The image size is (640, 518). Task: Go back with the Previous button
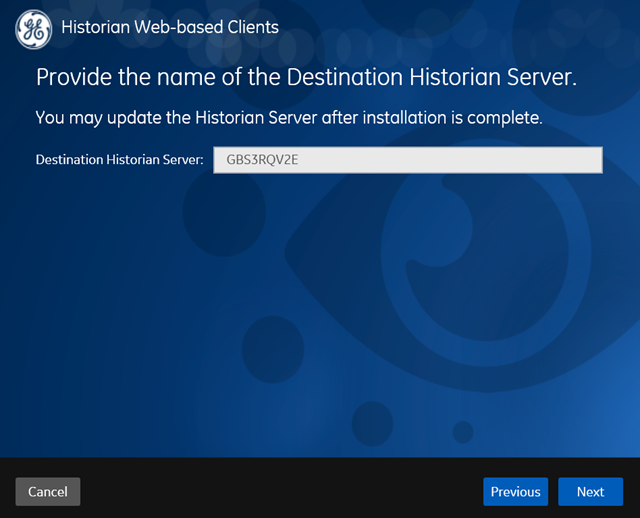point(516,491)
